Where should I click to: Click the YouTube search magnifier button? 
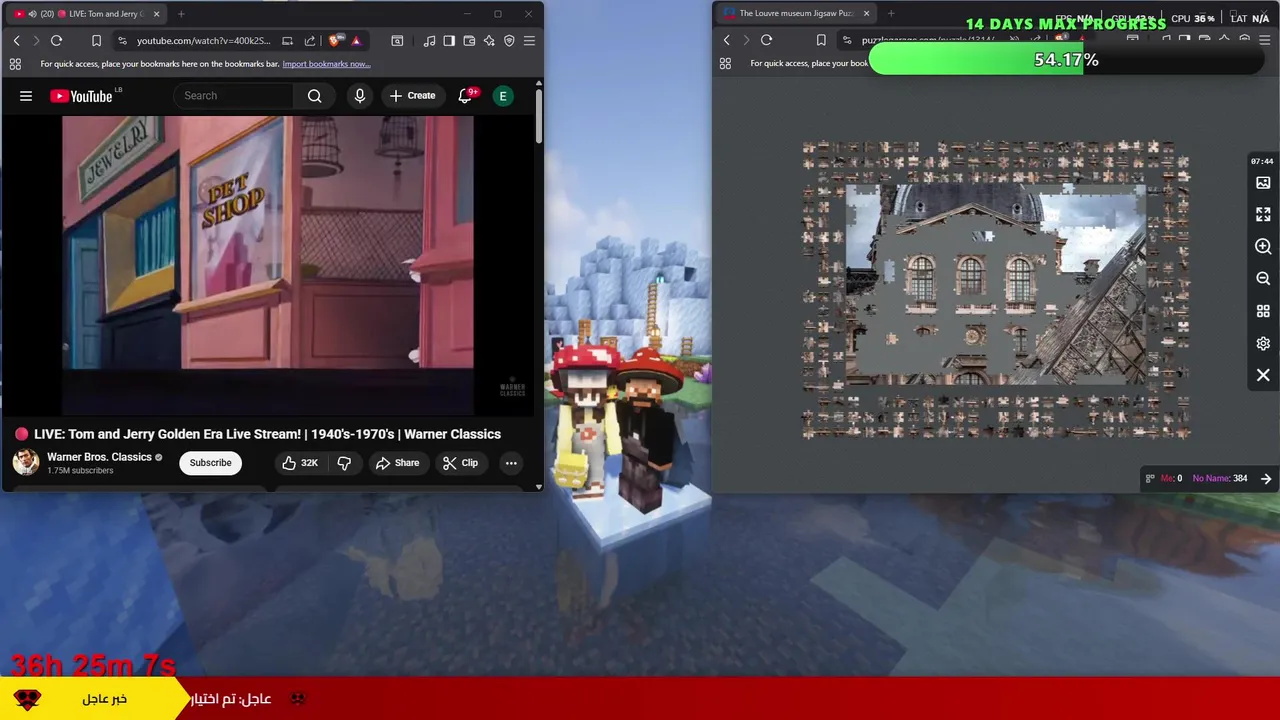click(x=315, y=96)
